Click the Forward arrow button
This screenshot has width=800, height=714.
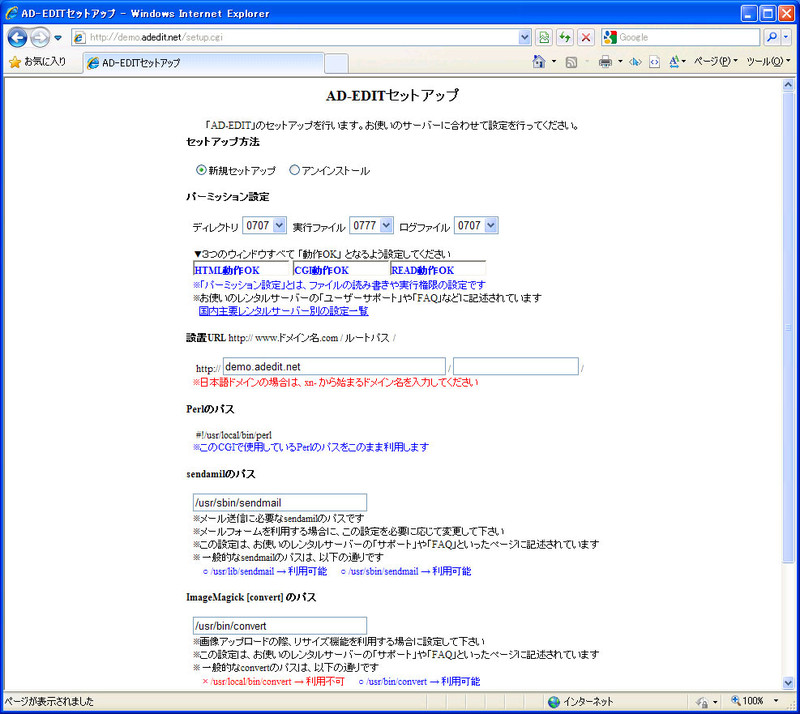coord(40,37)
